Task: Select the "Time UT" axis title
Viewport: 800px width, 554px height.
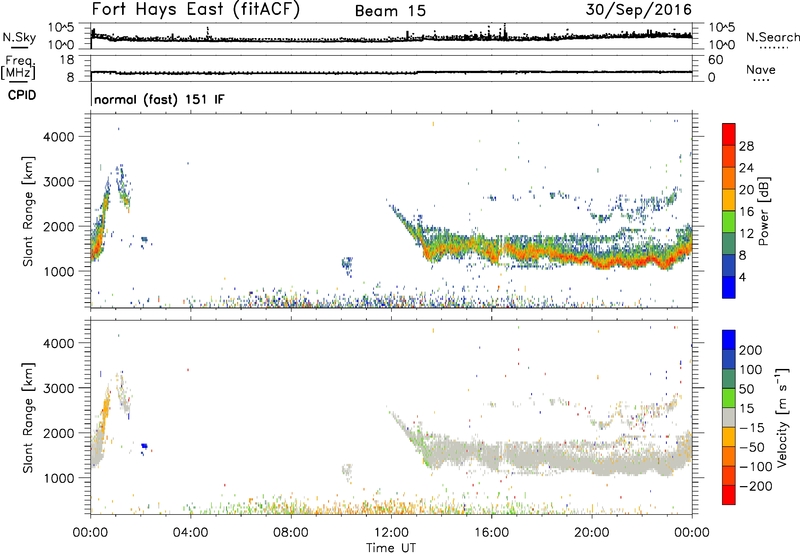Action: (x=391, y=548)
